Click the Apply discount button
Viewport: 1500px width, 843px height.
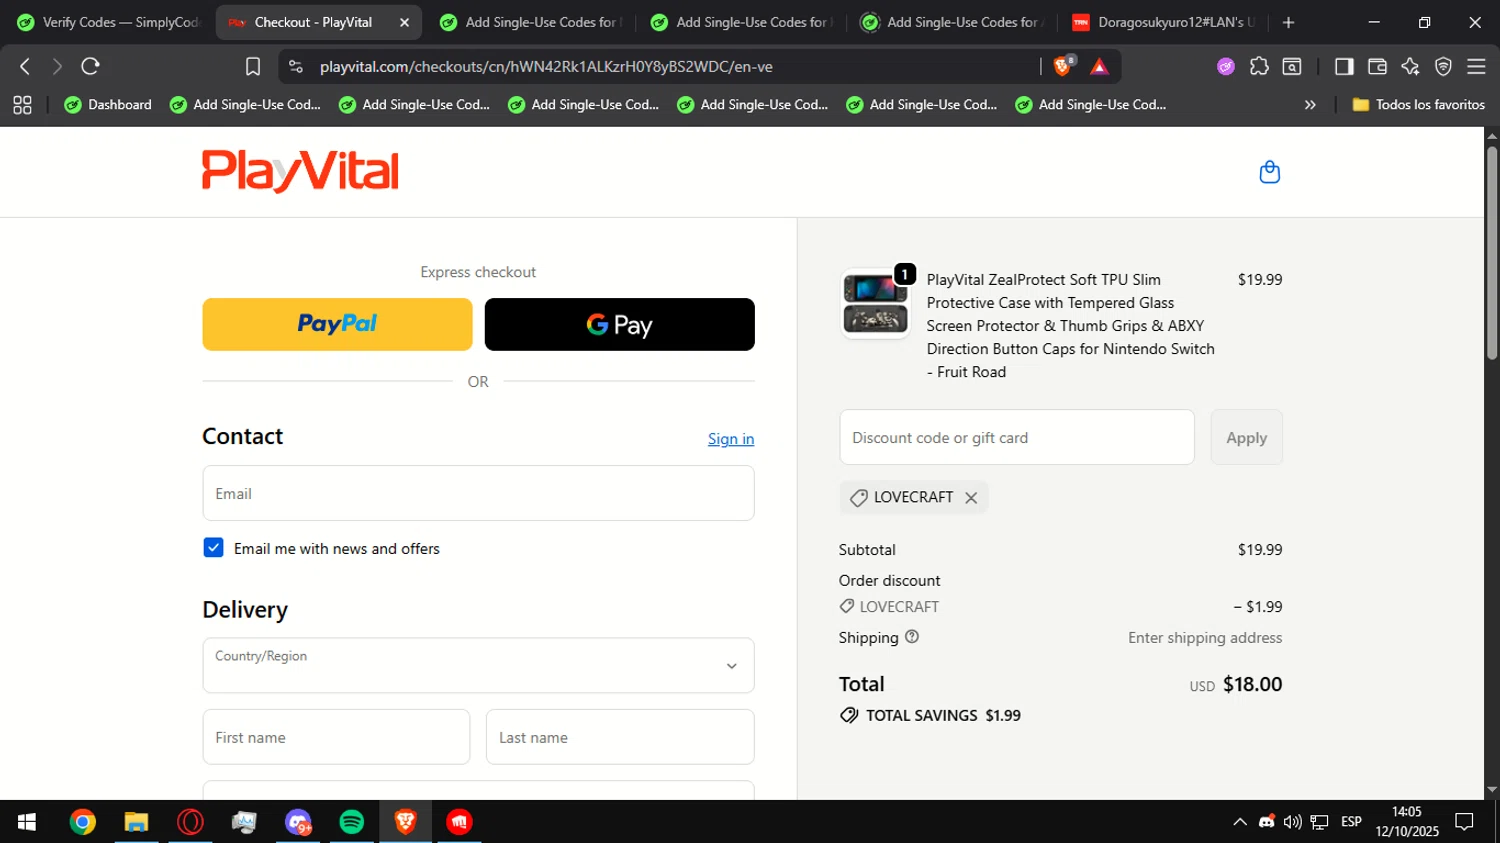[1246, 437]
